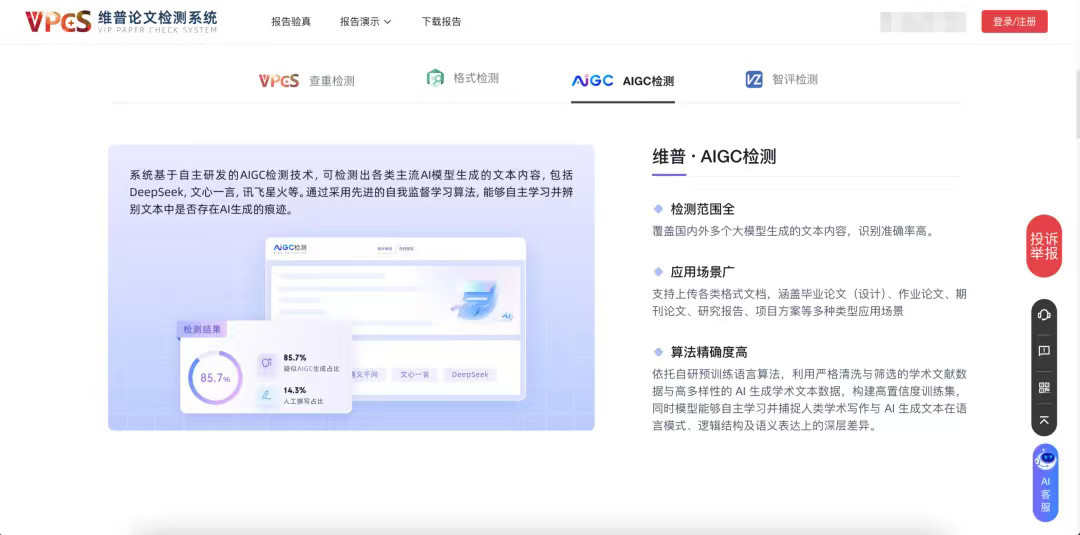The image size is (1080, 535).
Task: Click the 应用场景广 heading
Action: pos(703,271)
